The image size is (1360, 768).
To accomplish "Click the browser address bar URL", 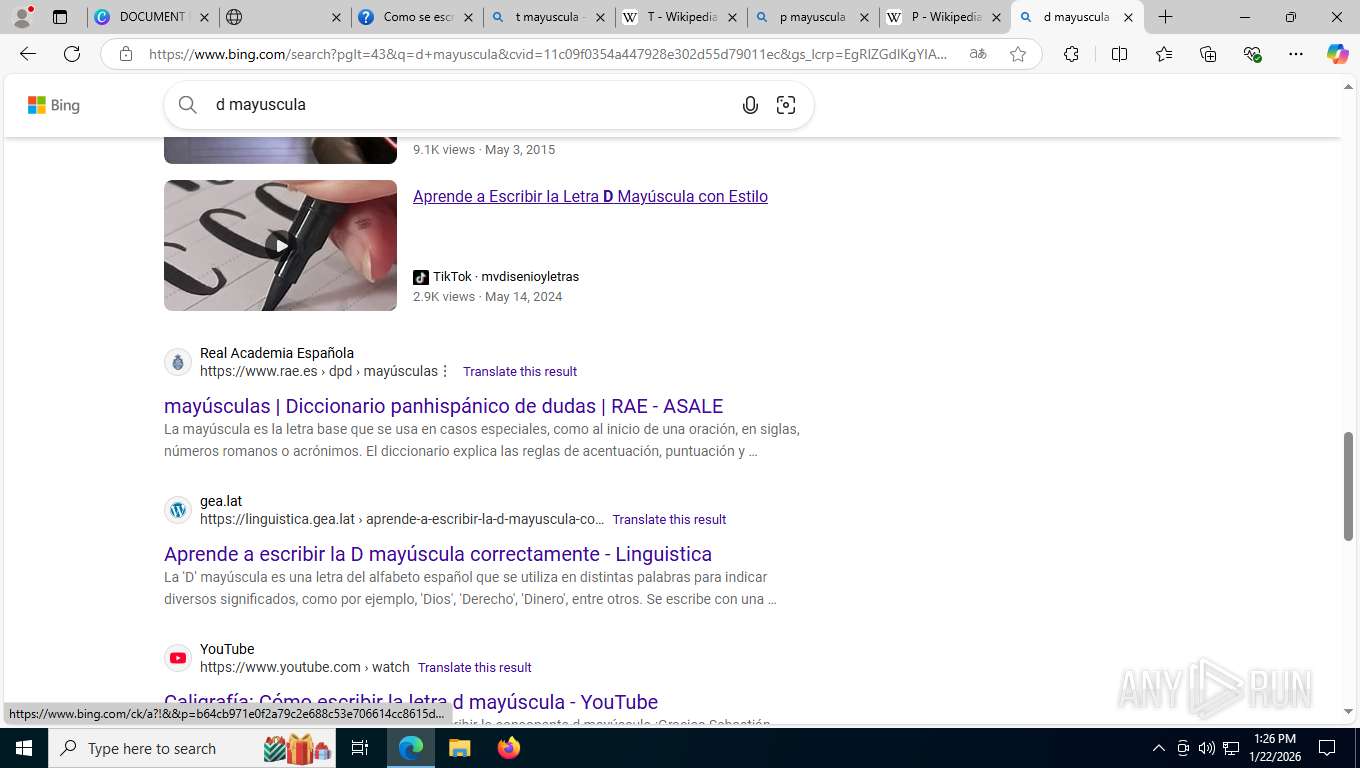I will click(548, 54).
